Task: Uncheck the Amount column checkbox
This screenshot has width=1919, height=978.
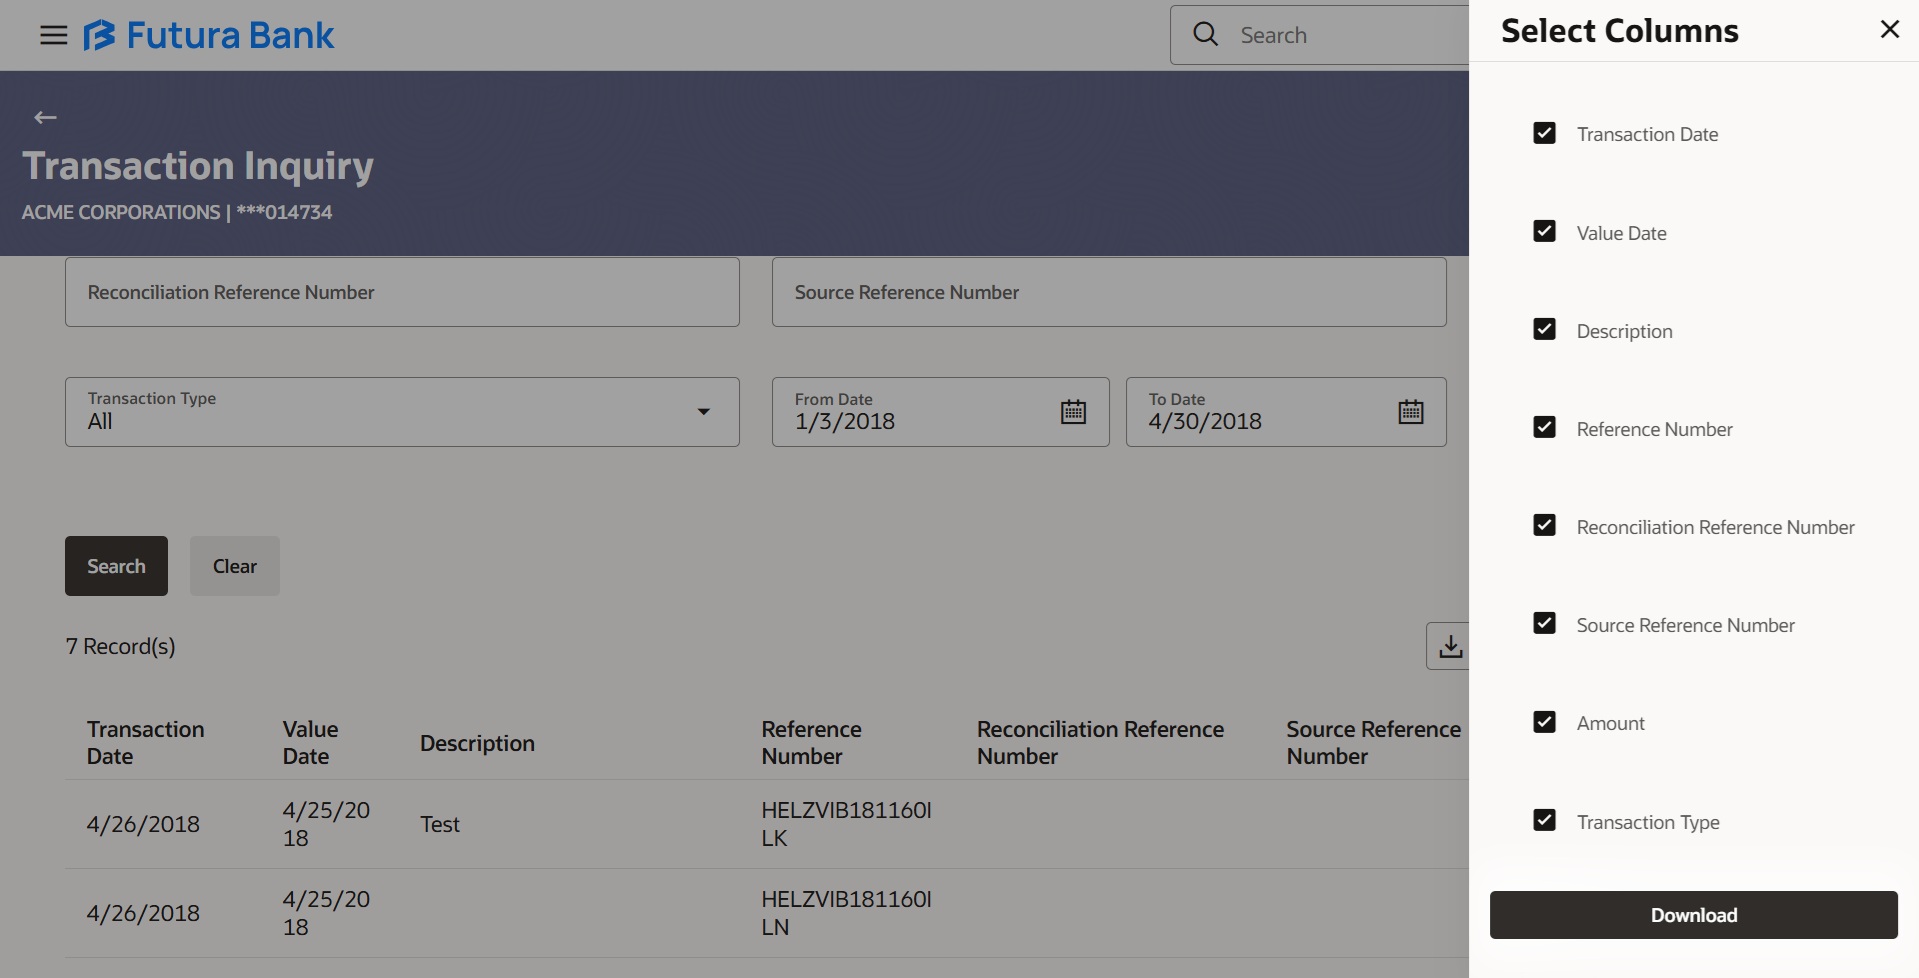Action: click(x=1544, y=722)
